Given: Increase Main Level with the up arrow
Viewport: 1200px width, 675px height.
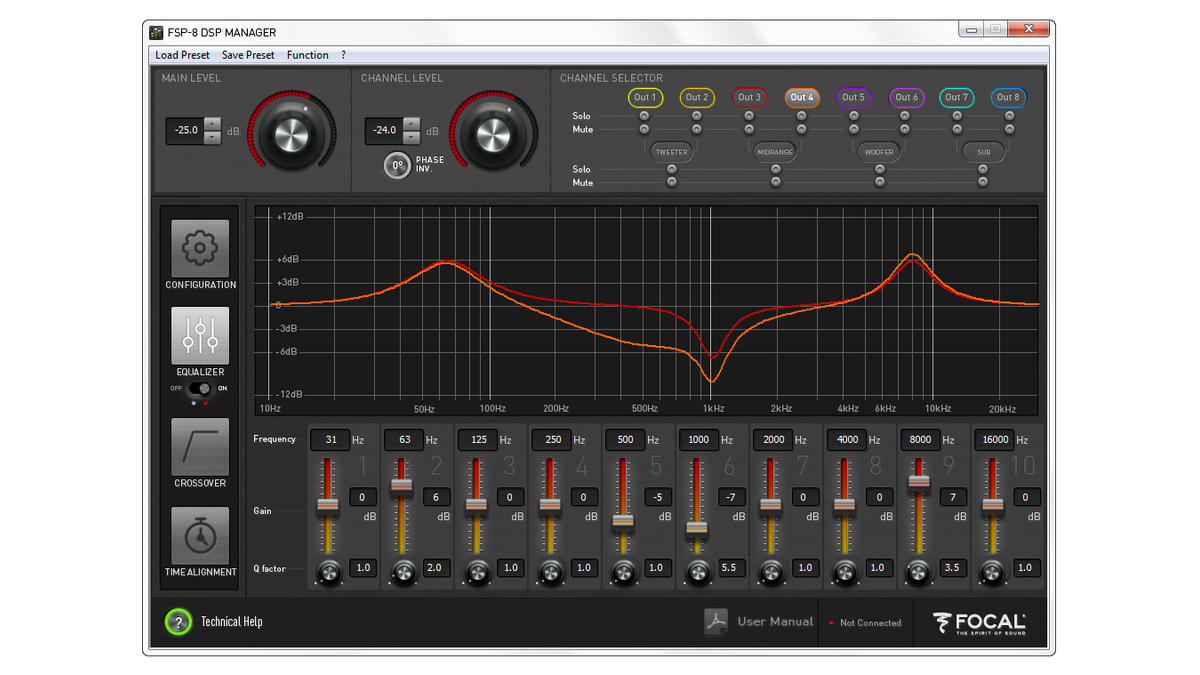Looking at the screenshot, I should click(212, 124).
